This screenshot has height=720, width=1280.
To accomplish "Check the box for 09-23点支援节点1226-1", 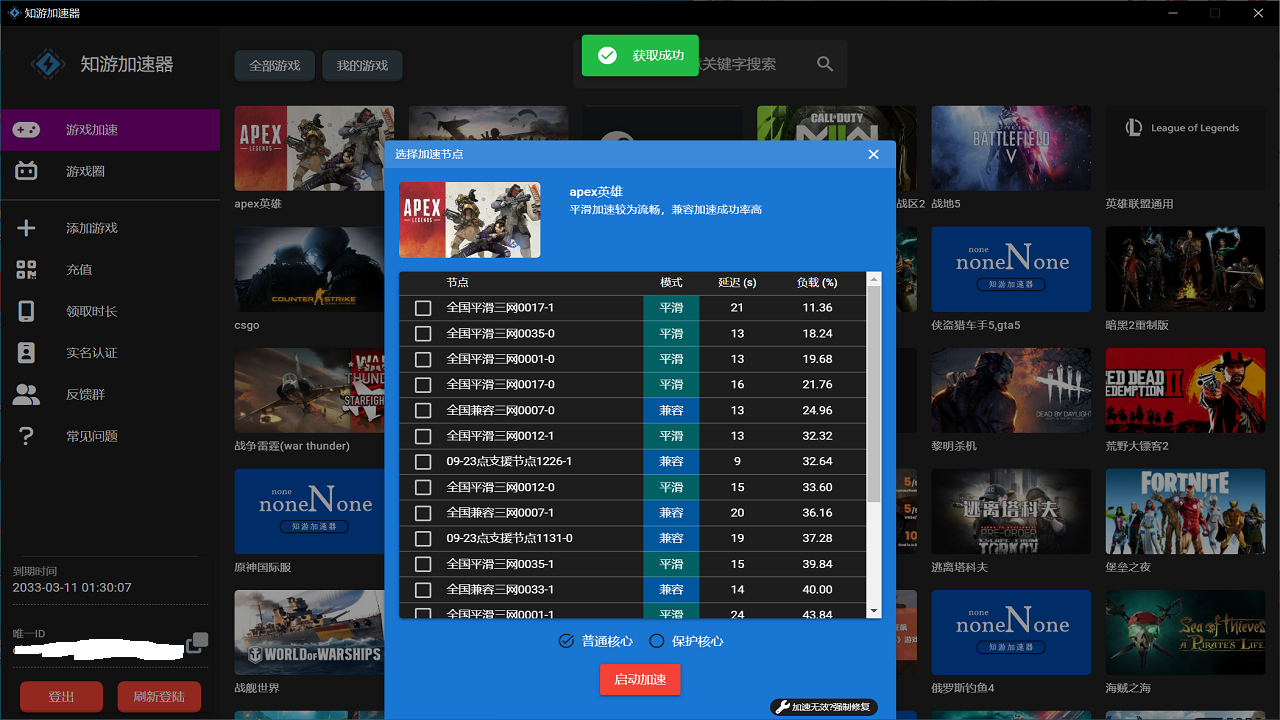I will 423,462.
